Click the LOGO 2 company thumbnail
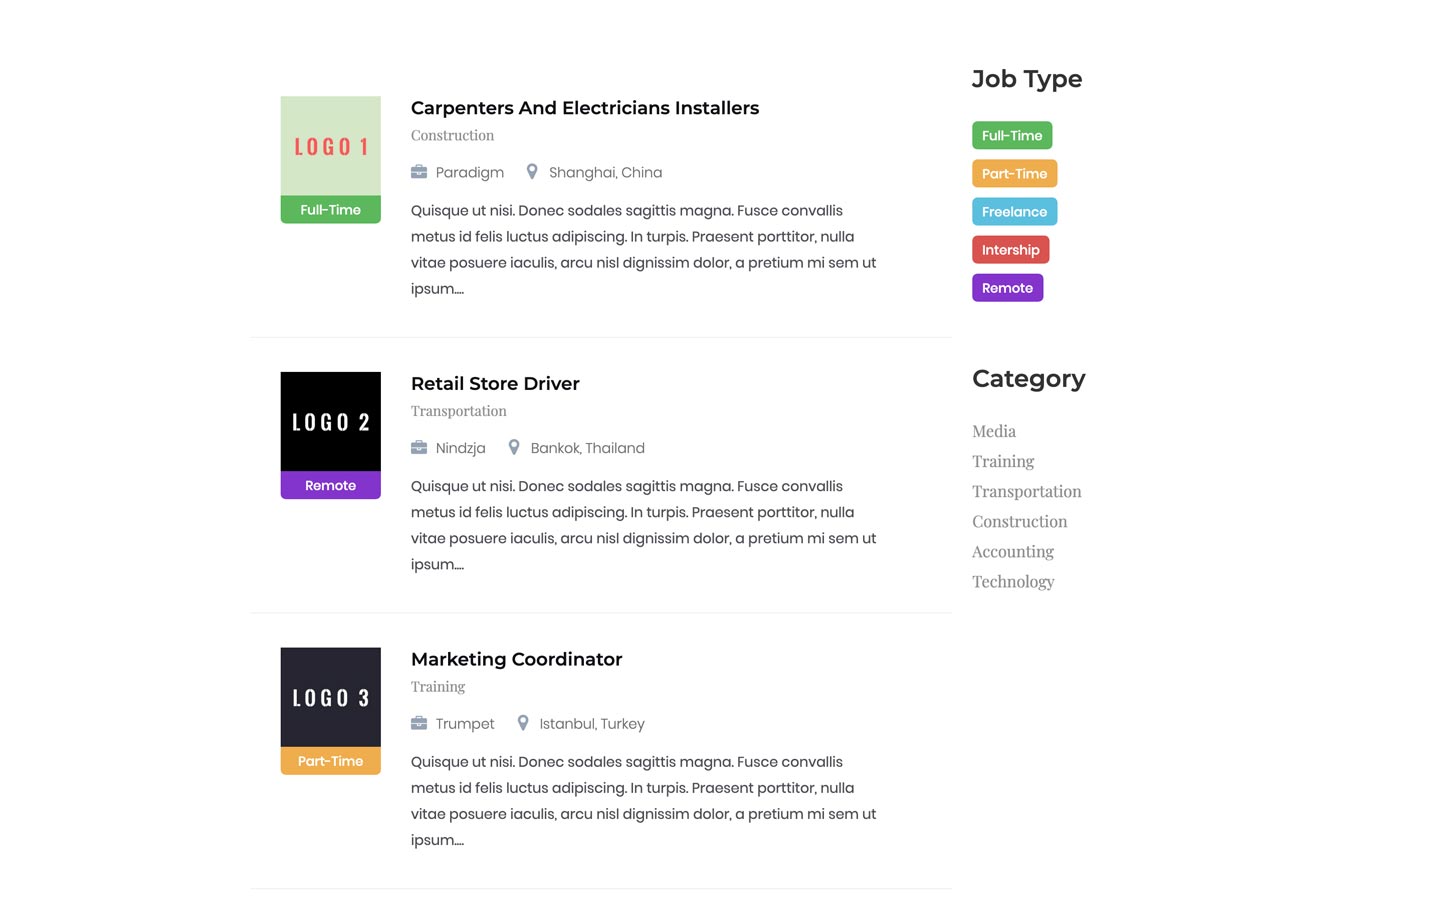This screenshot has width=1440, height=900. point(330,420)
